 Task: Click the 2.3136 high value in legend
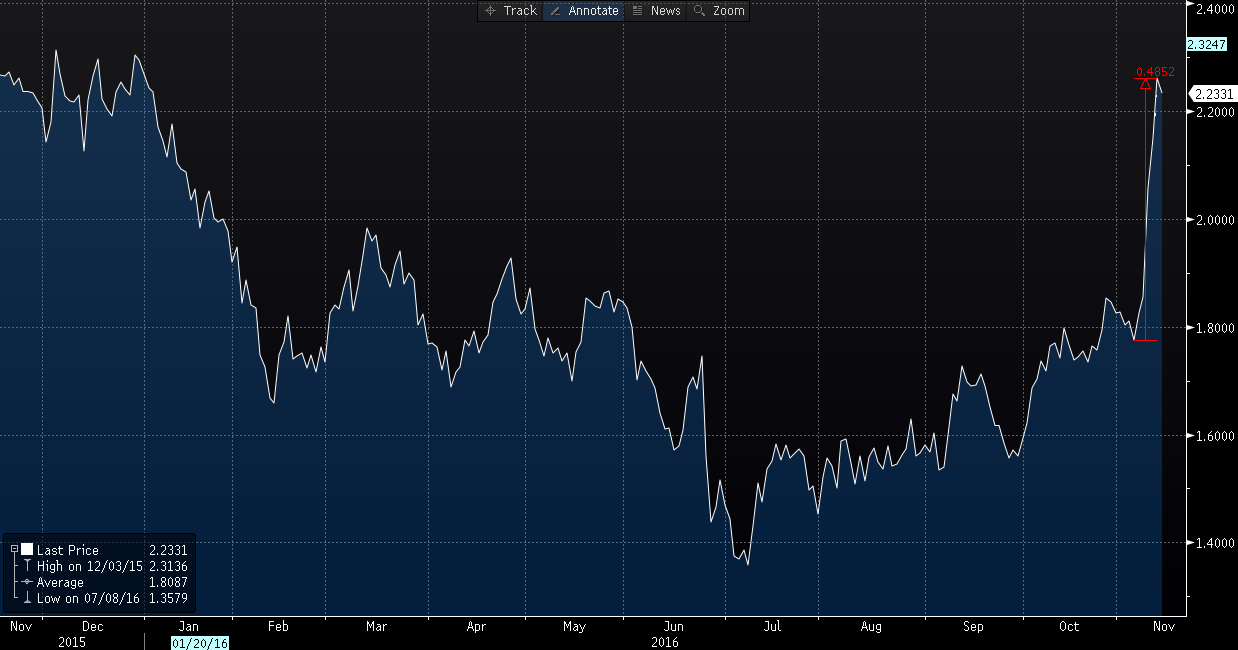coord(168,566)
